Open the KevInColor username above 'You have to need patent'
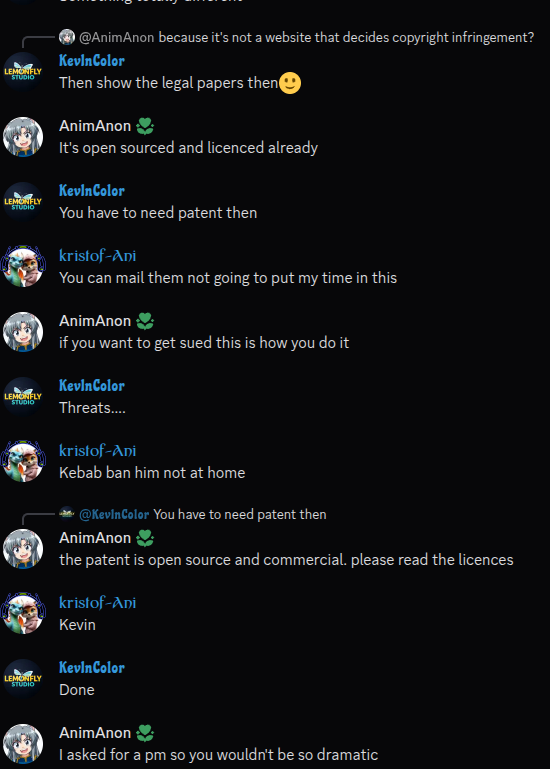Screen dimensions: 550x769 click(x=92, y=191)
